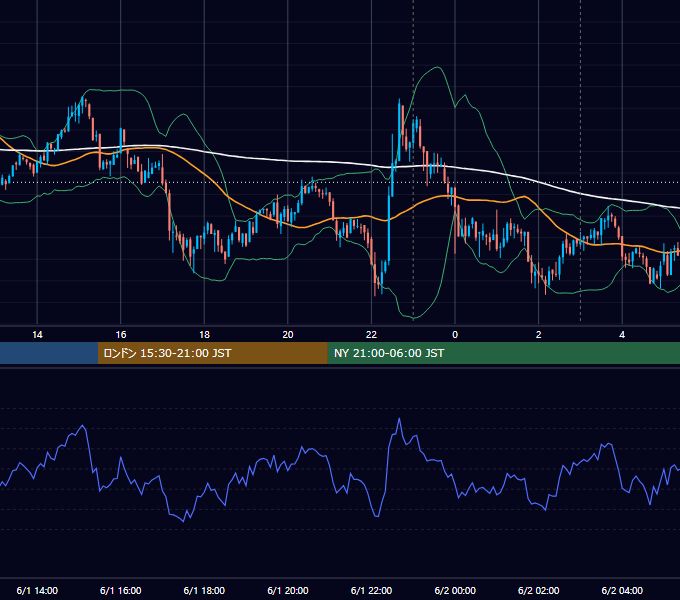Viewport: 680px width, 600px height.
Task: Click the blue session bar before London
Action: [x=49, y=353]
